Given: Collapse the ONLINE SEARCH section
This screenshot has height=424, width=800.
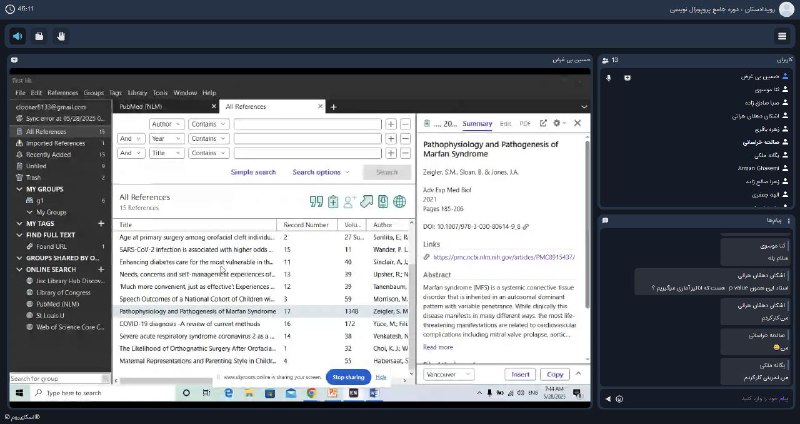Looking at the screenshot, I should (x=19, y=269).
